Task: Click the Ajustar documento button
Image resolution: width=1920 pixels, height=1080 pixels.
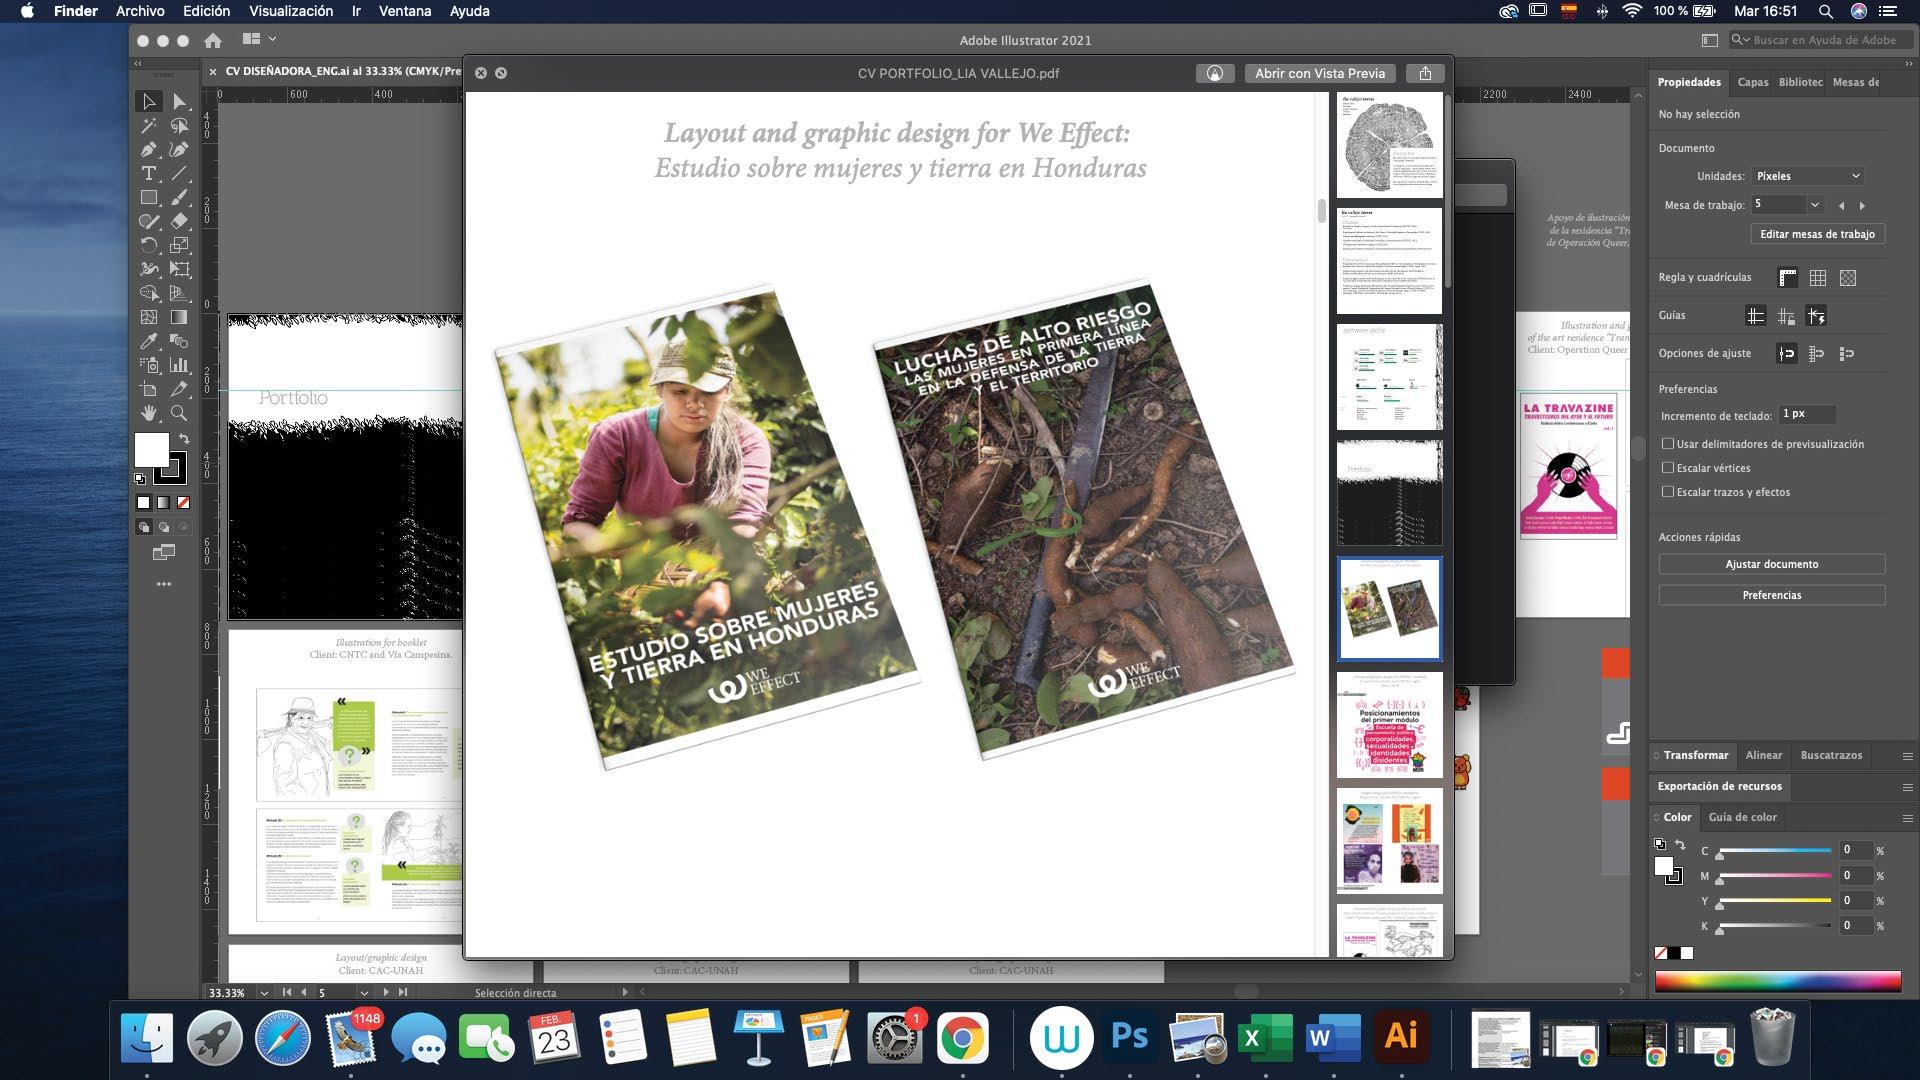Action: pyautogui.click(x=1771, y=564)
